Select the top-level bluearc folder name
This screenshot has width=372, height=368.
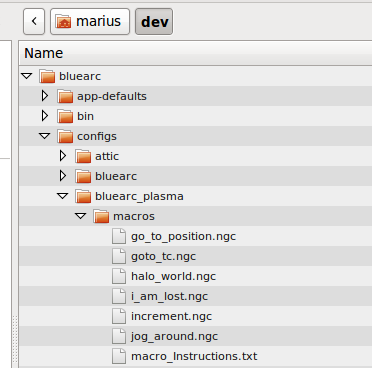[x=80, y=76]
